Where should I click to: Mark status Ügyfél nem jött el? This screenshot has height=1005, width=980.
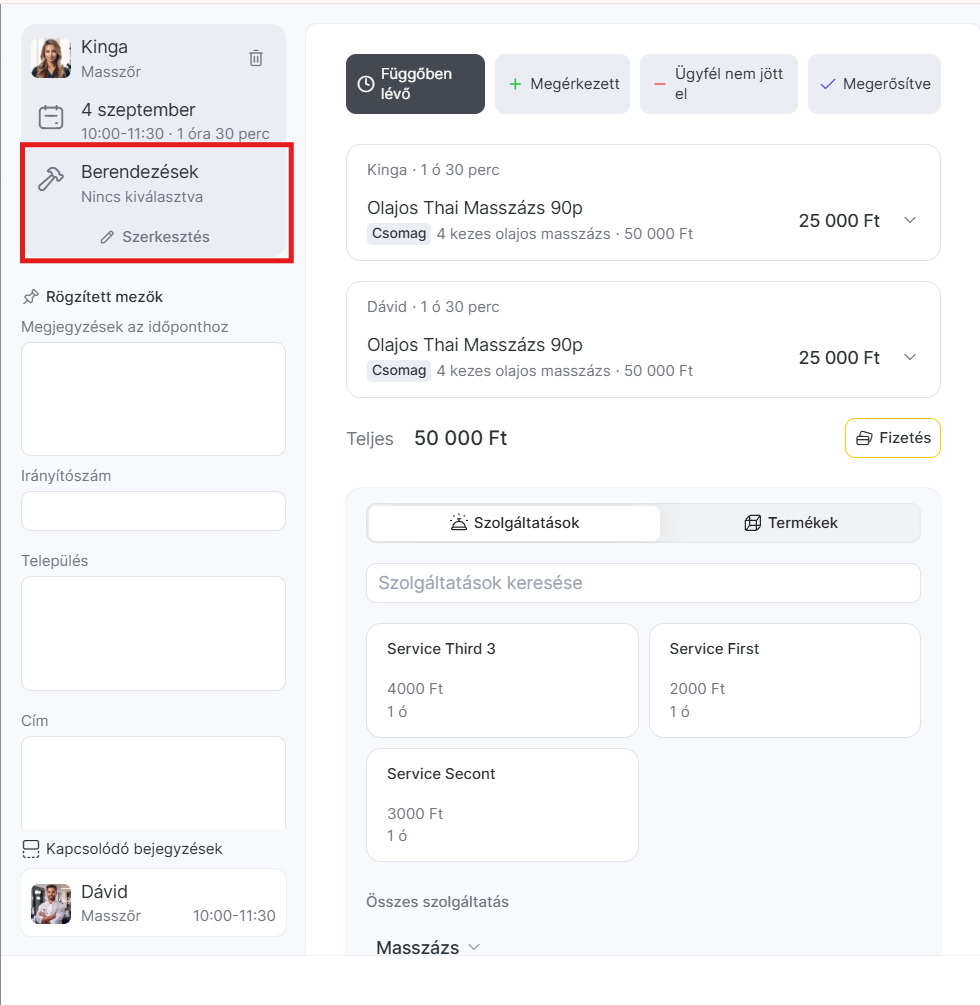tap(718, 84)
